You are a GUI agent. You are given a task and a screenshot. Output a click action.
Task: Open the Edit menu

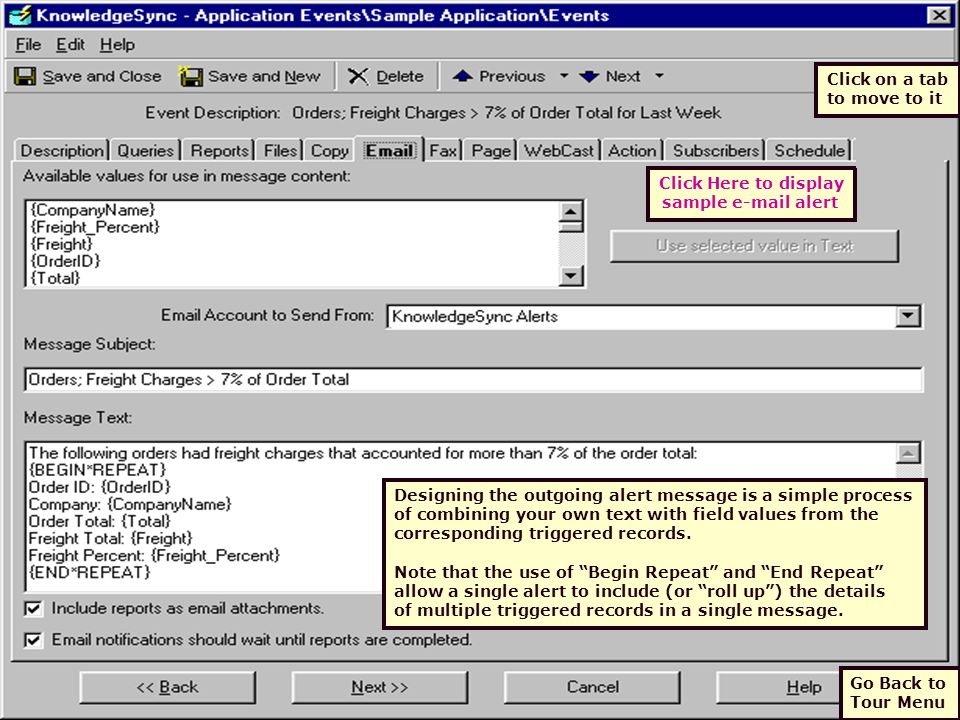click(70, 45)
